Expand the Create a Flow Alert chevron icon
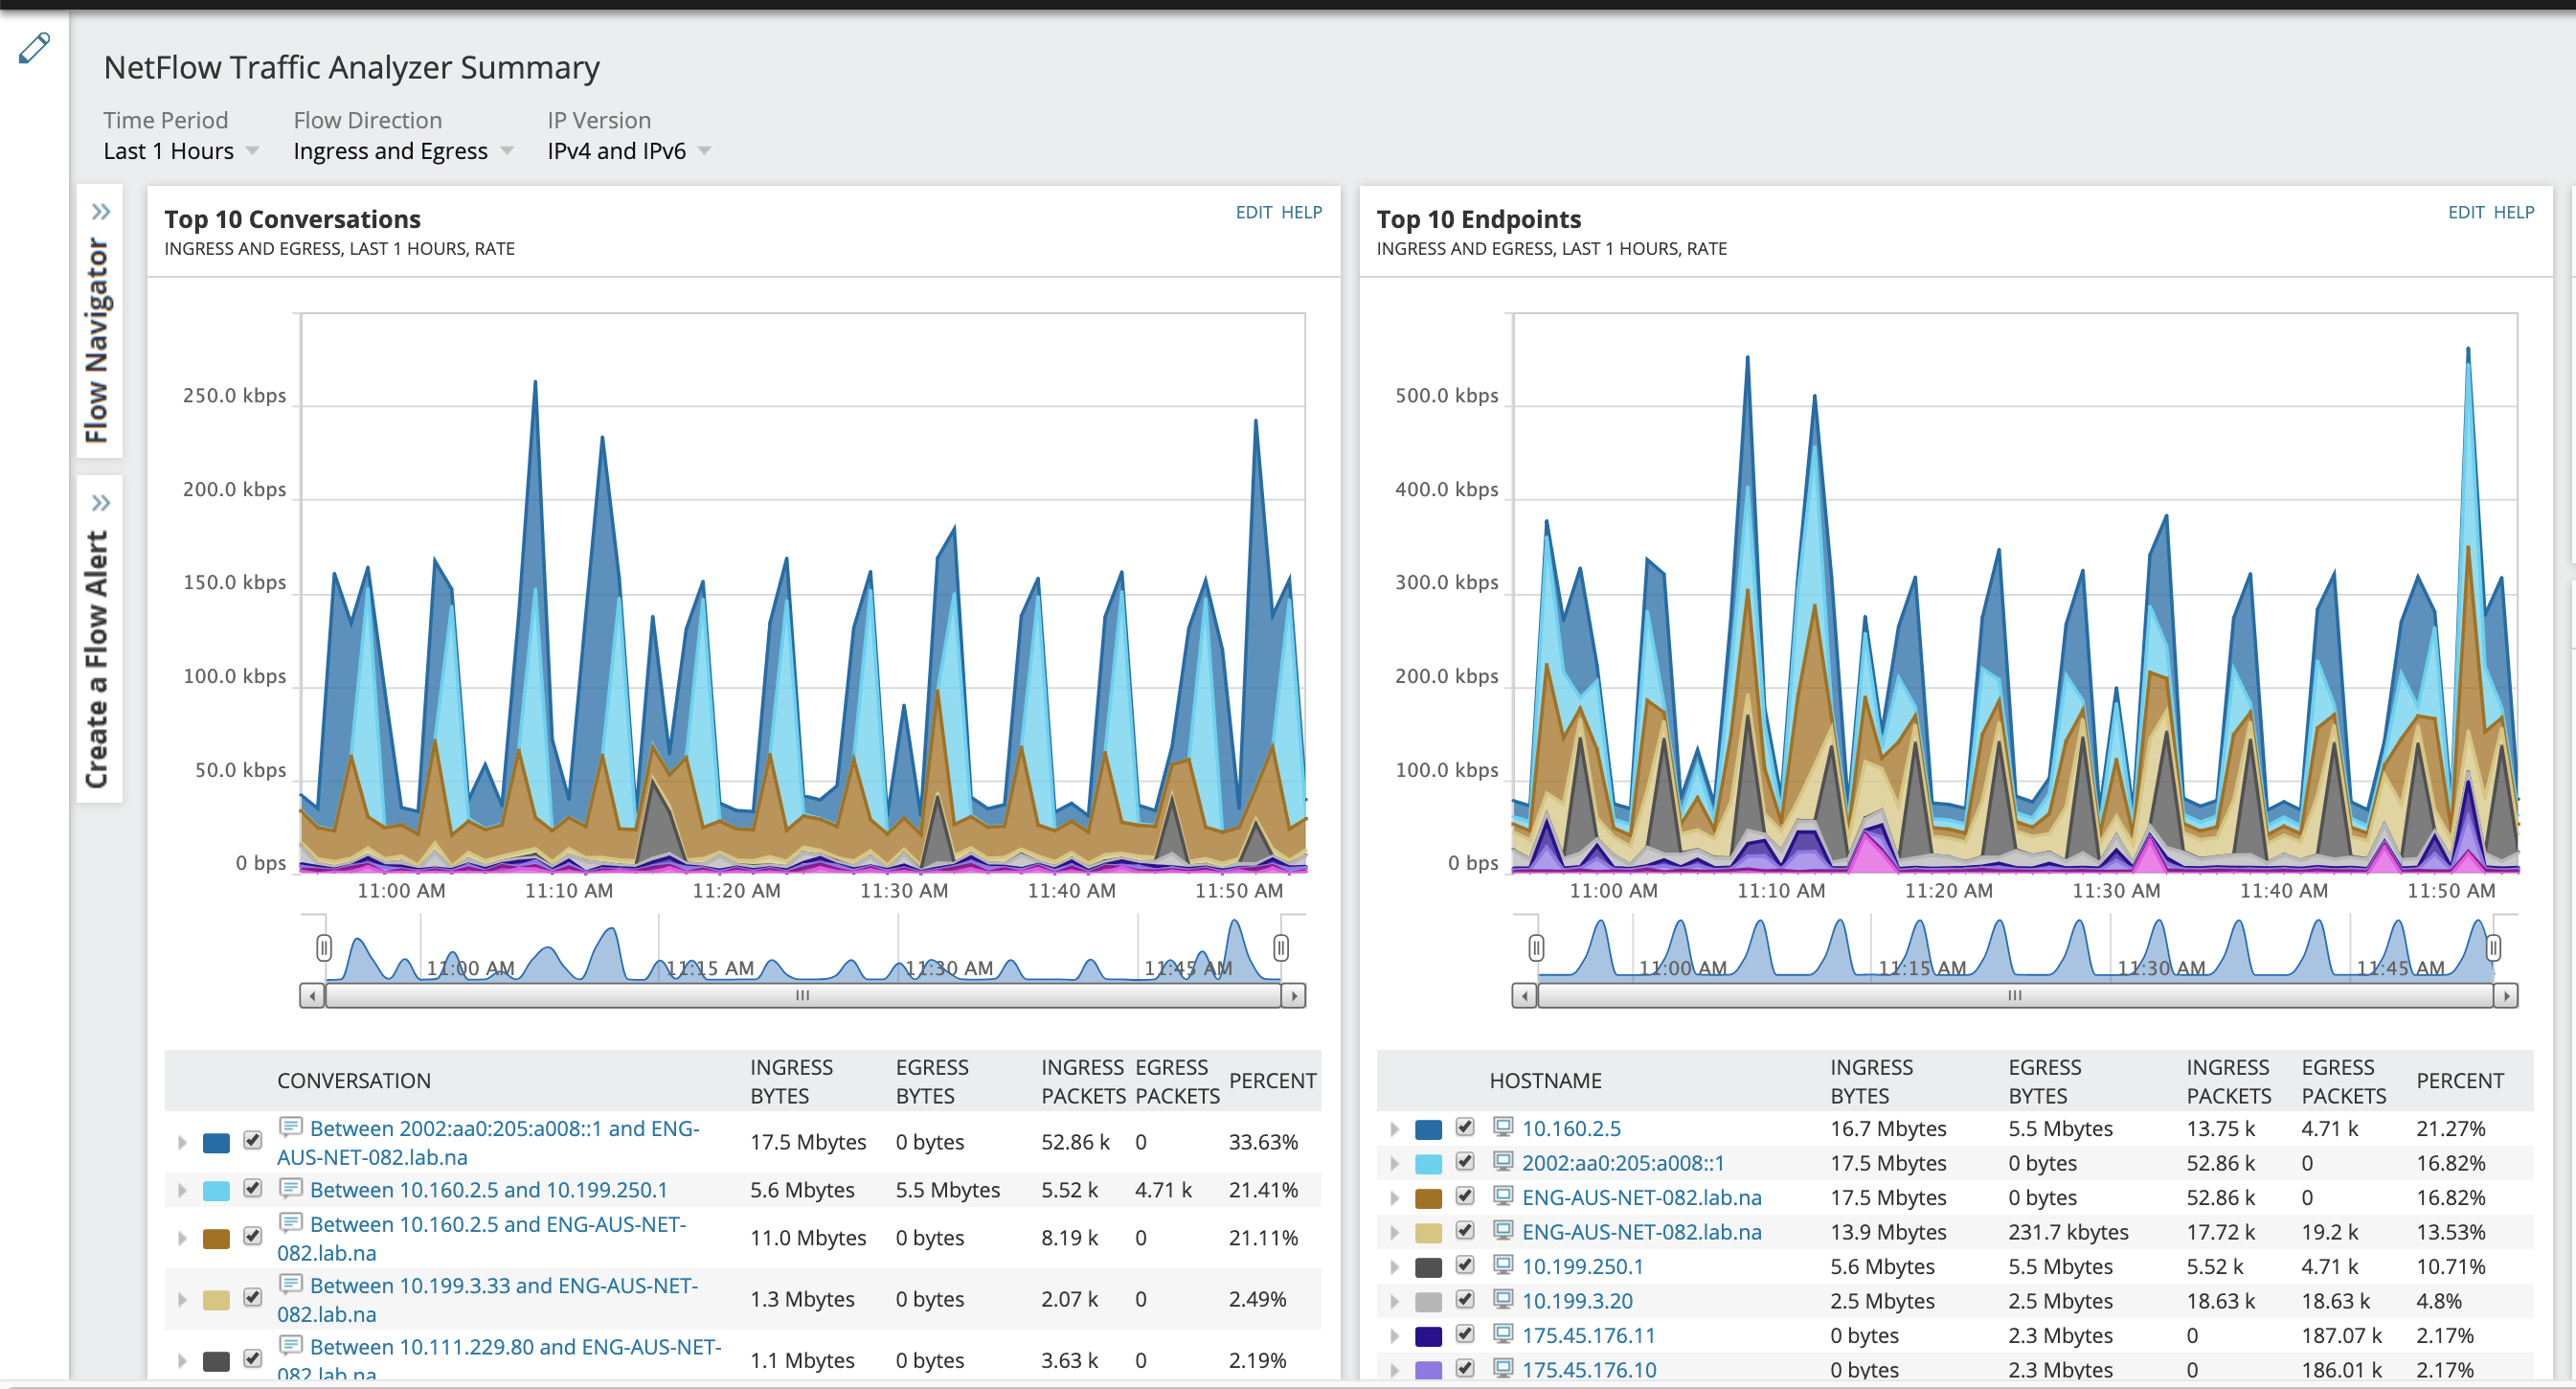 [x=101, y=503]
